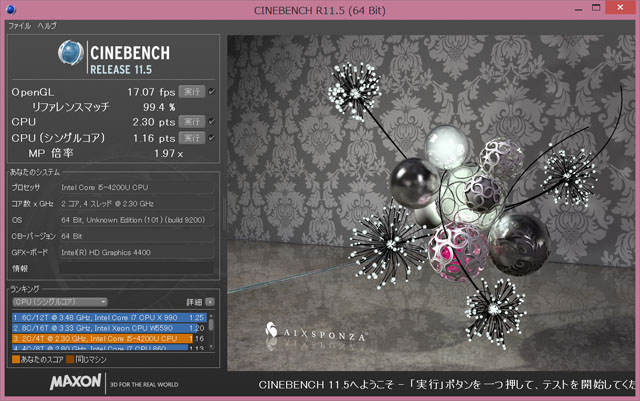Toggle the OpenGL test checkbox

pos(211,91)
